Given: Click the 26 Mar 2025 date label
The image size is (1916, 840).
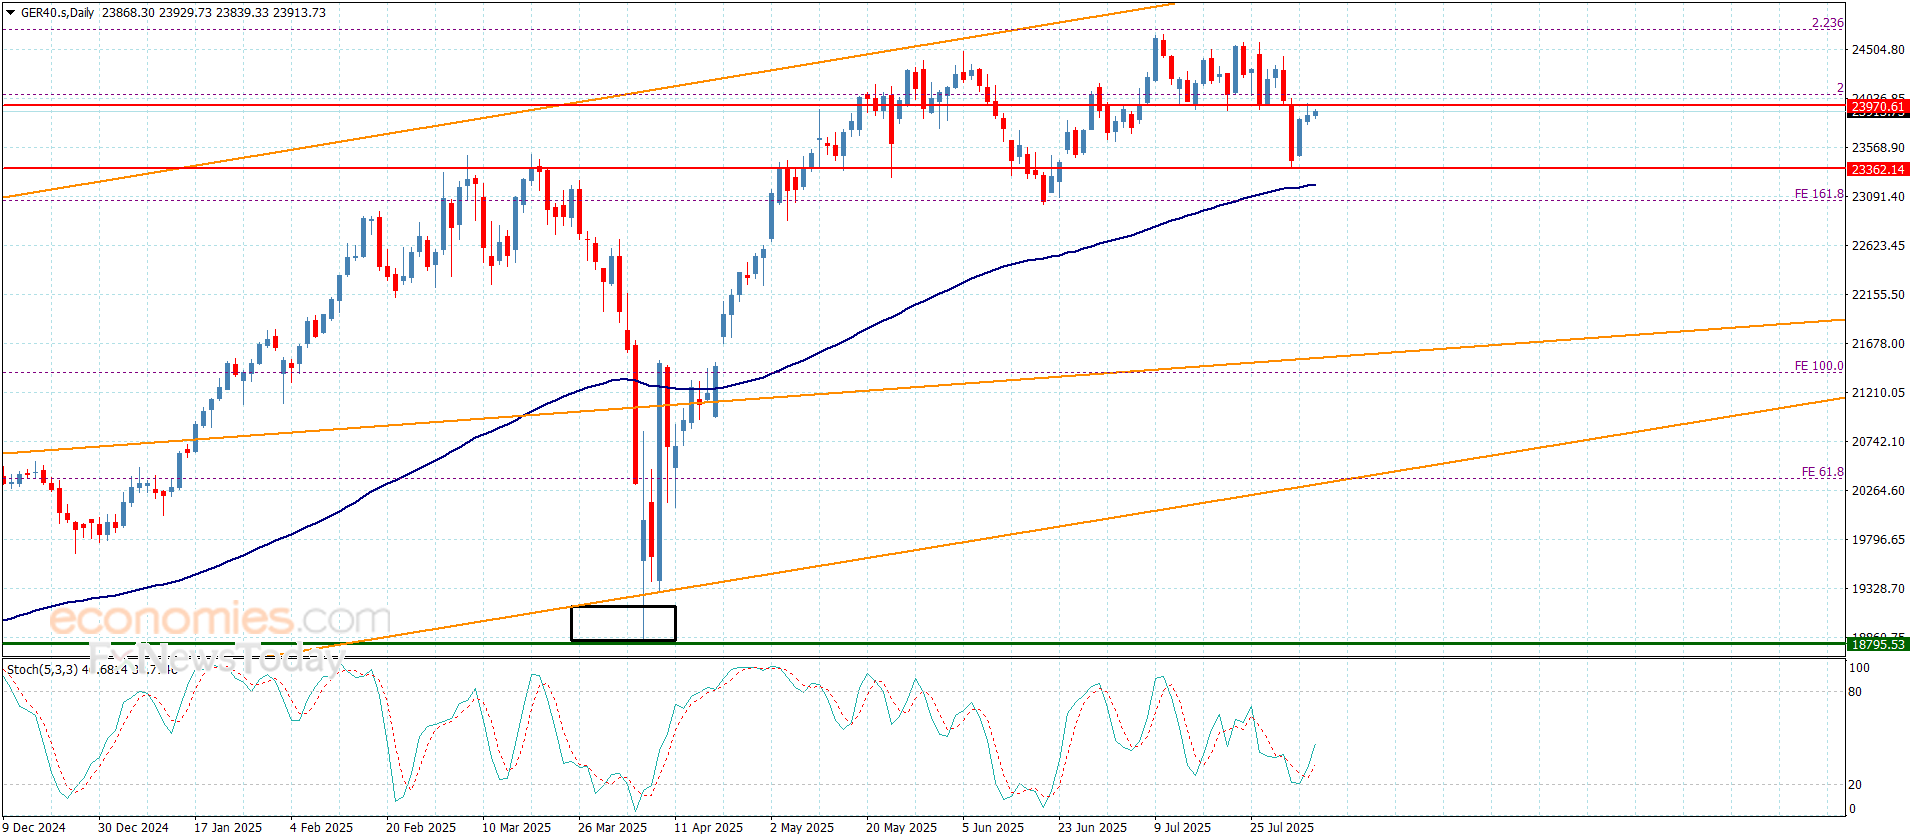Looking at the screenshot, I should click(612, 827).
